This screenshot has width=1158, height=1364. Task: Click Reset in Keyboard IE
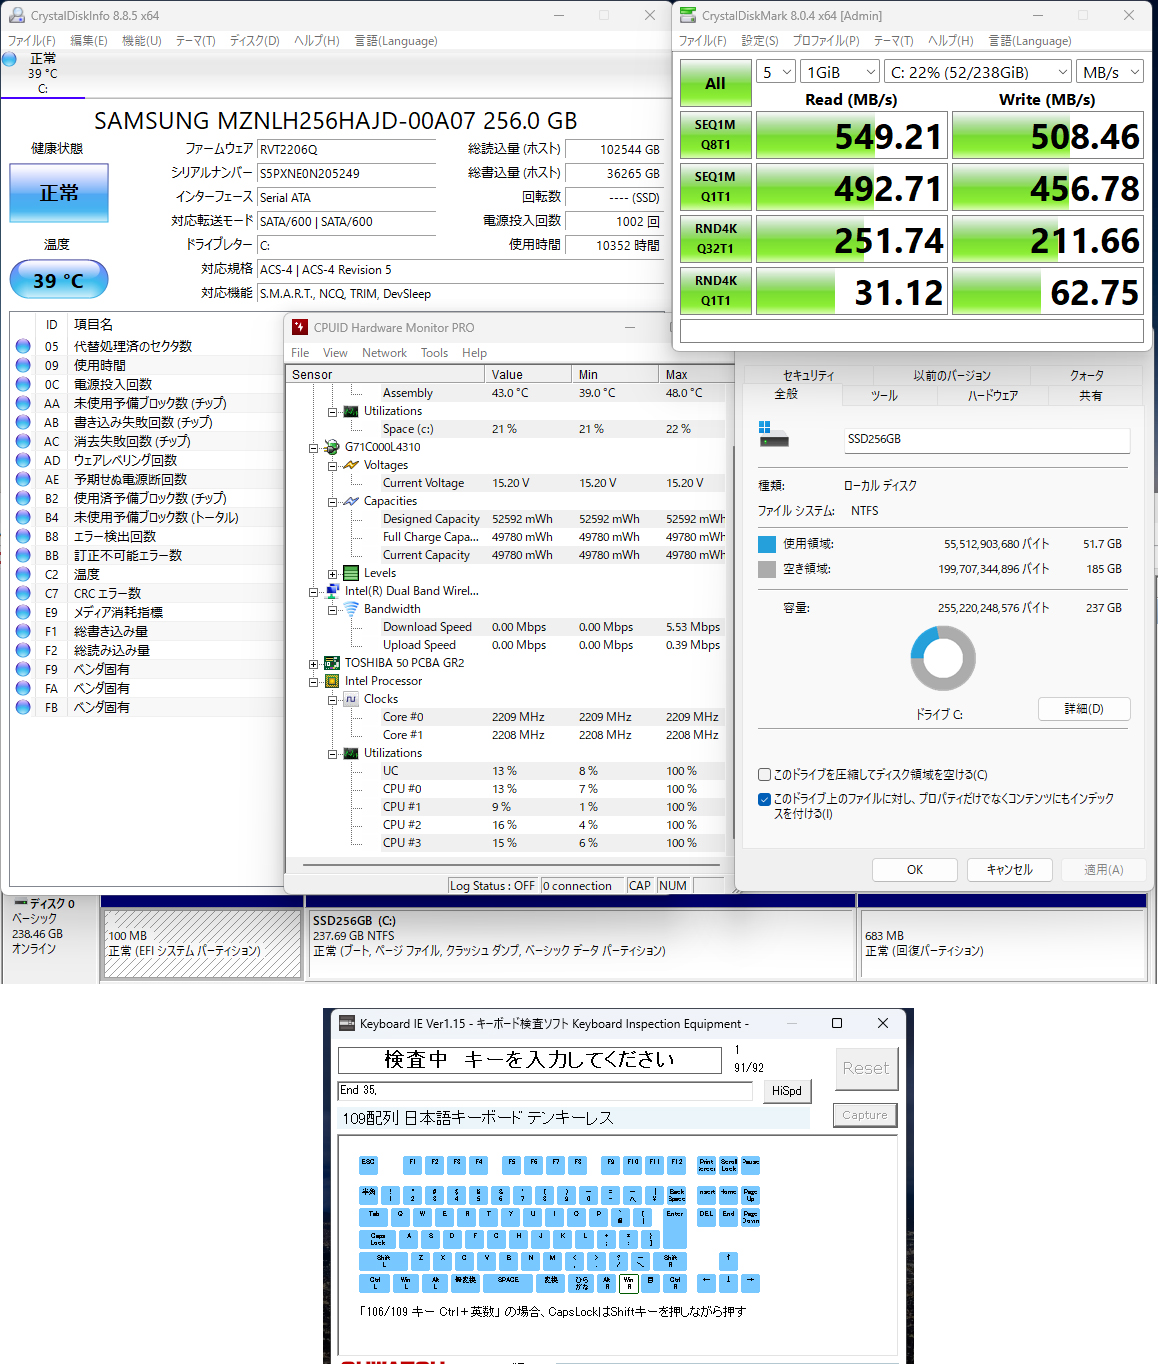(x=865, y=1068)
